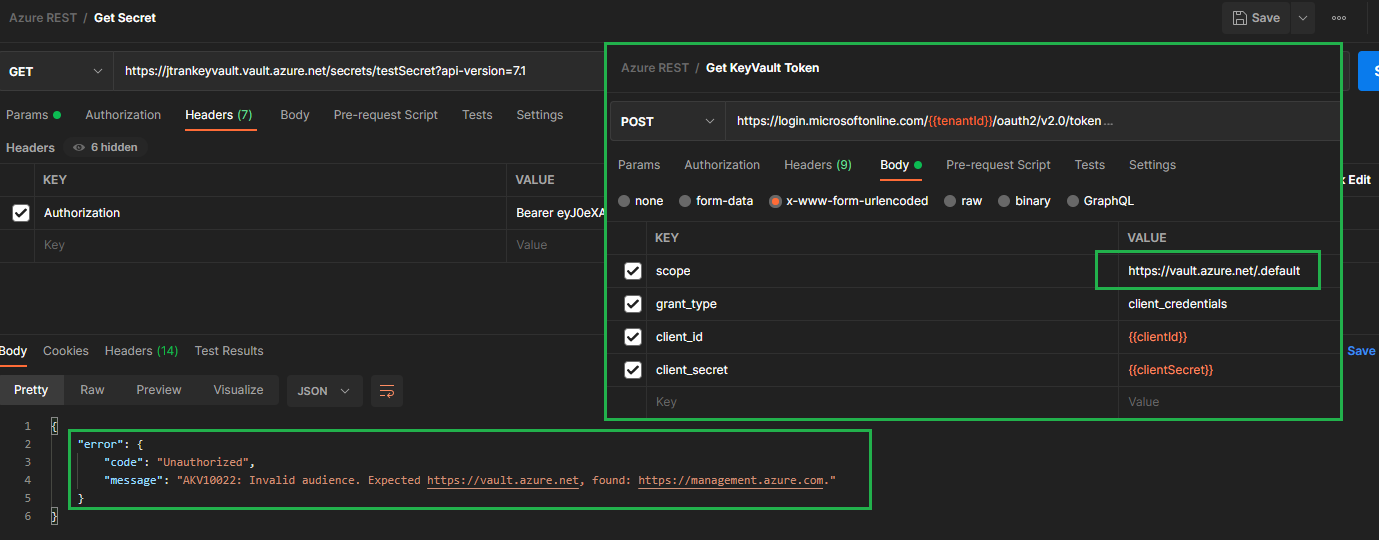
Task: Open Settings tab in Get Secret request
Action: pos(540,115)
